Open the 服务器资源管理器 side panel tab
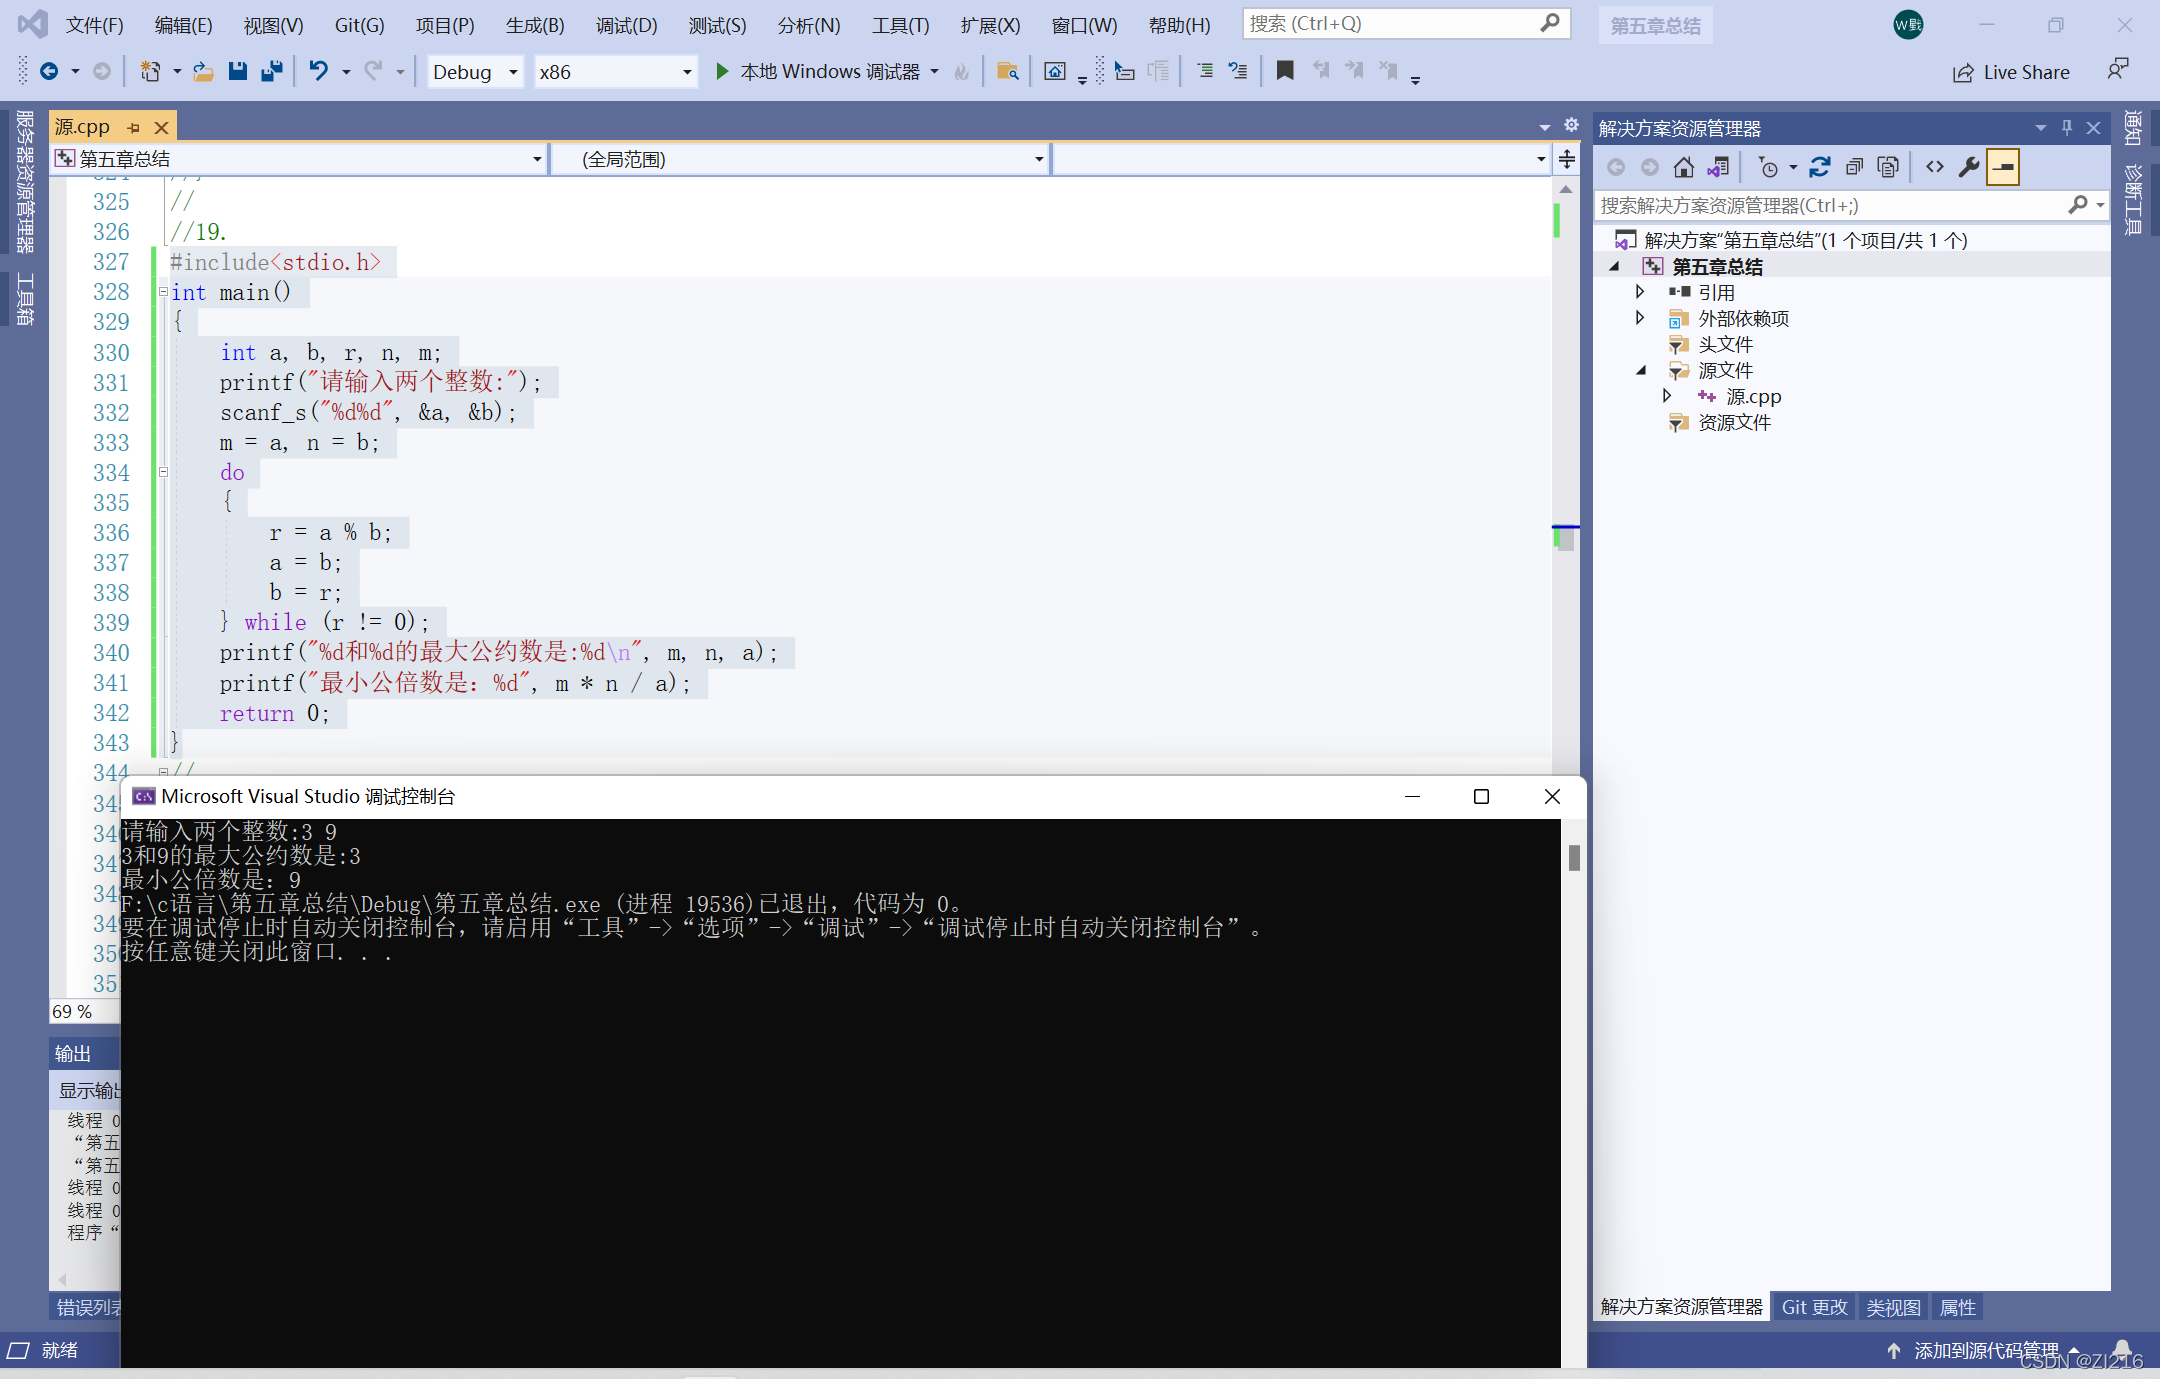 [24, 181]
